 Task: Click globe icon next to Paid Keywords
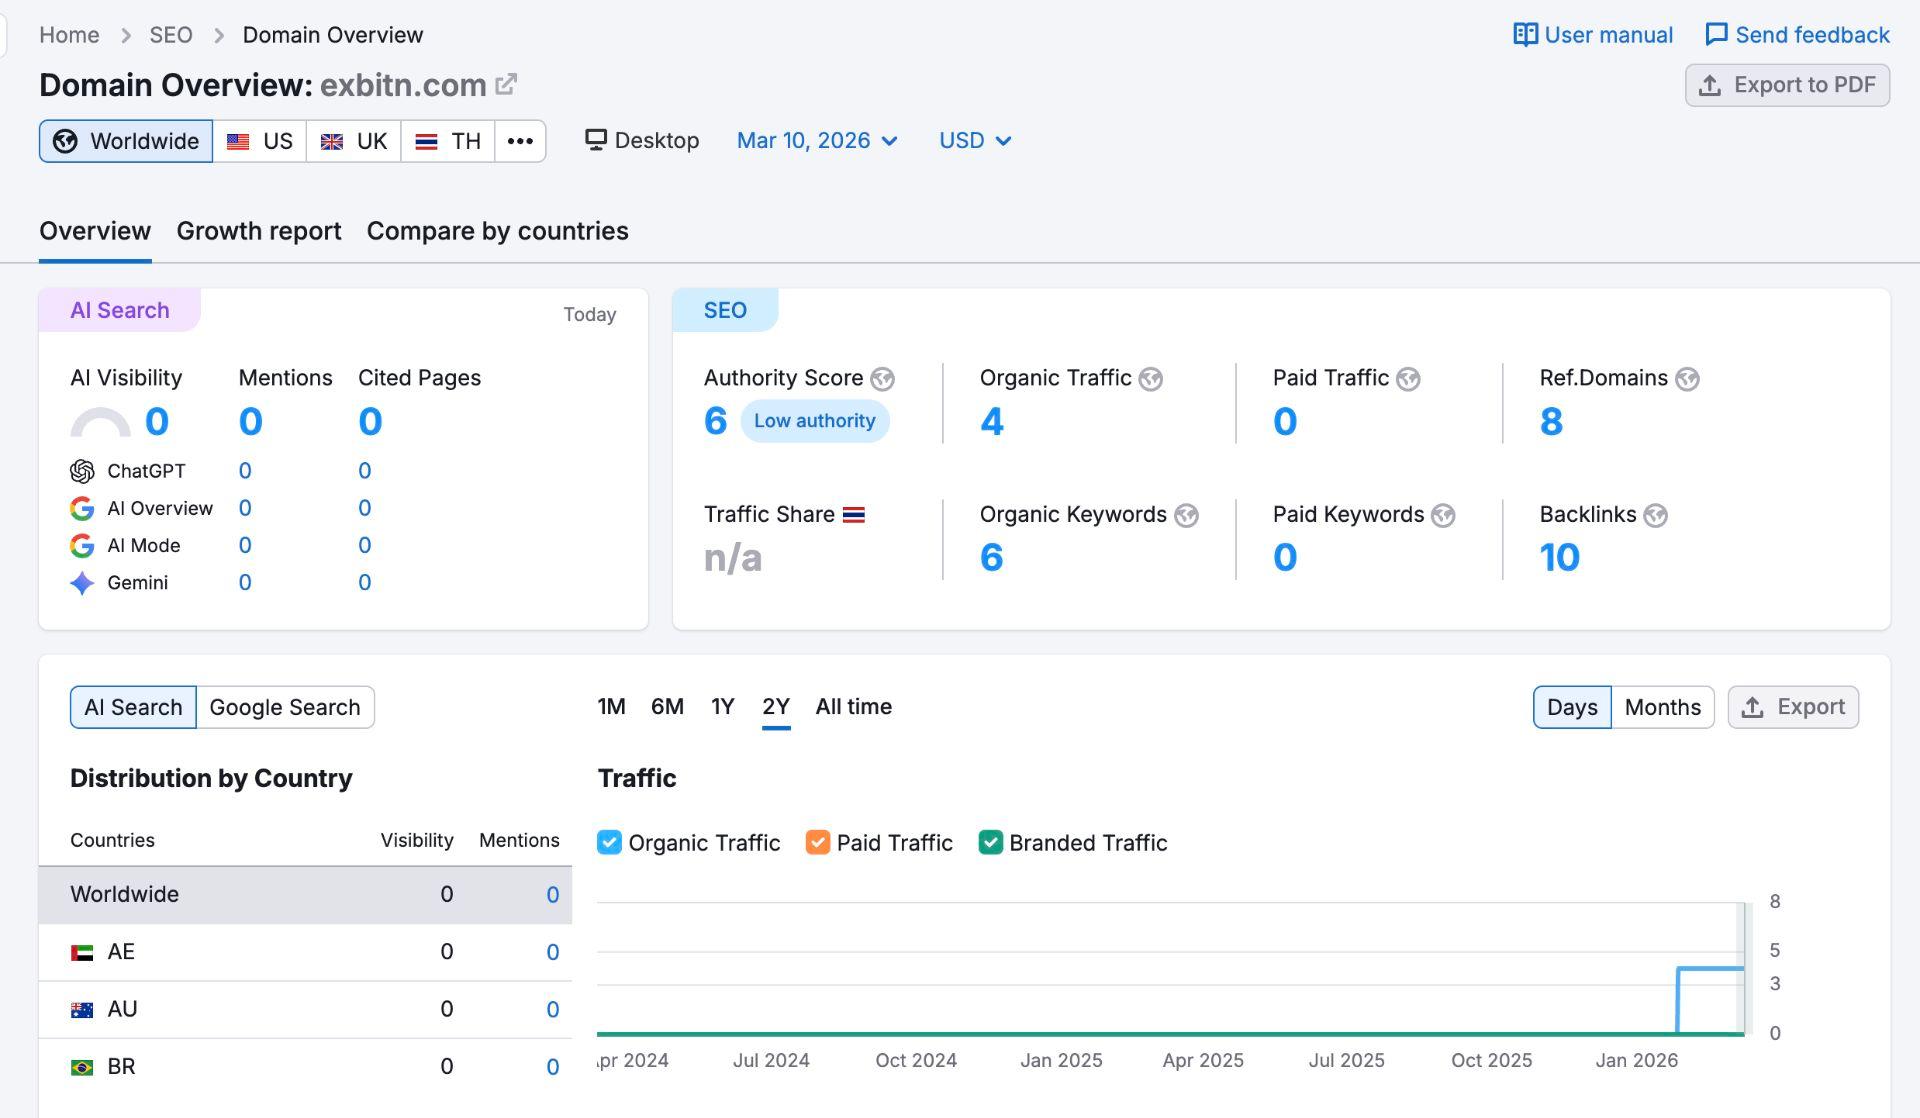[1443, 515]
